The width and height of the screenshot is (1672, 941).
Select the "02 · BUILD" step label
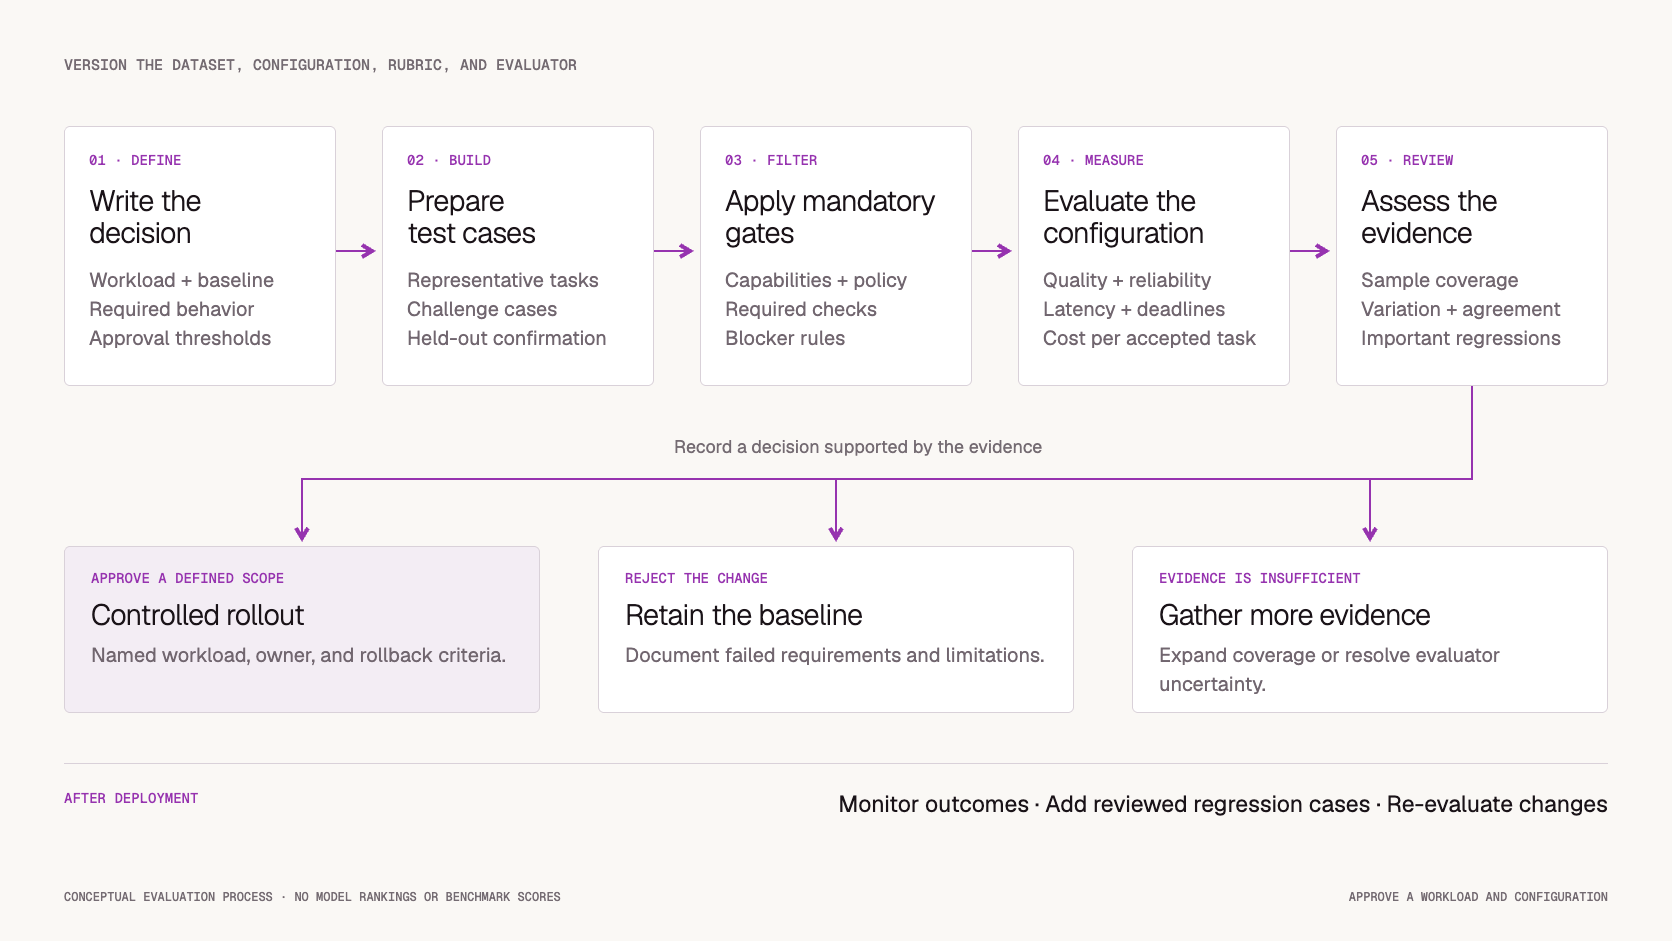pos(449,160)
